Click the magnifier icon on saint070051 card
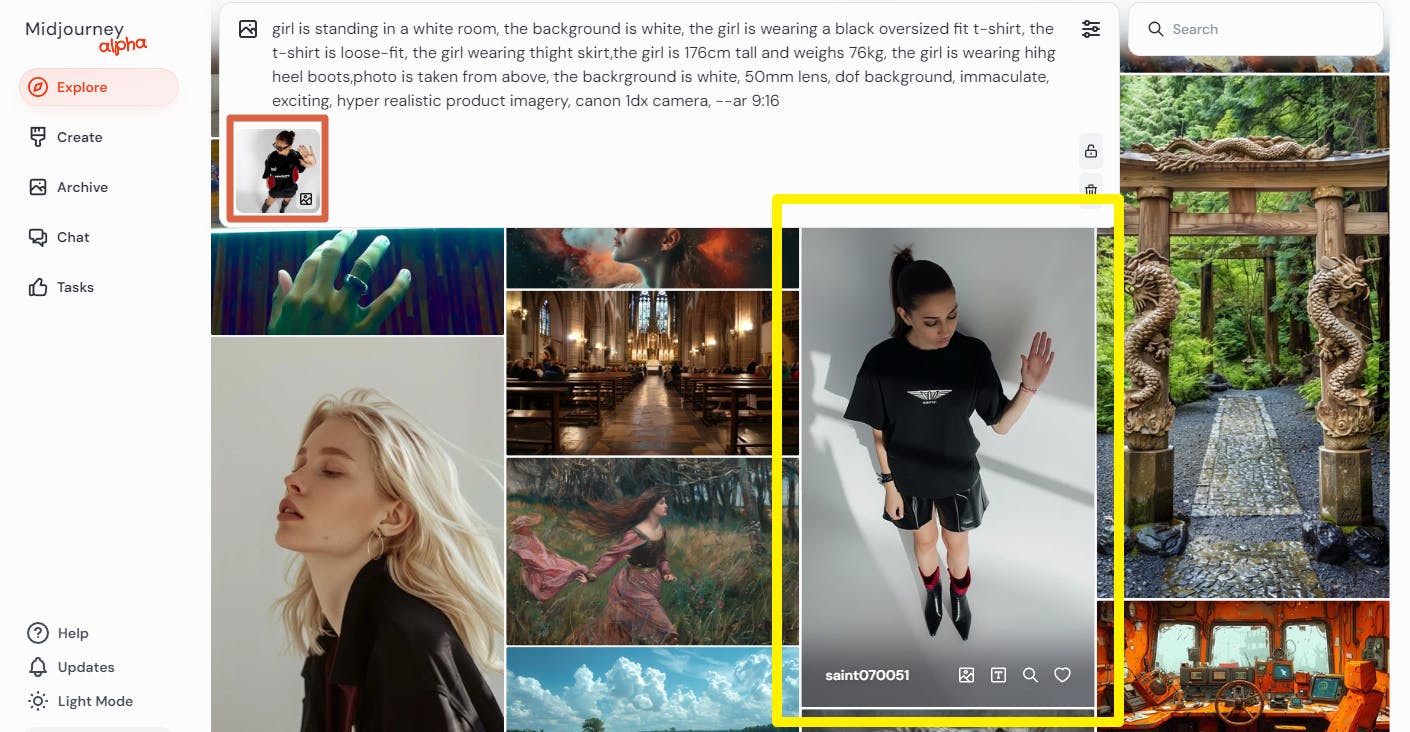 (x=1030, y=675)
